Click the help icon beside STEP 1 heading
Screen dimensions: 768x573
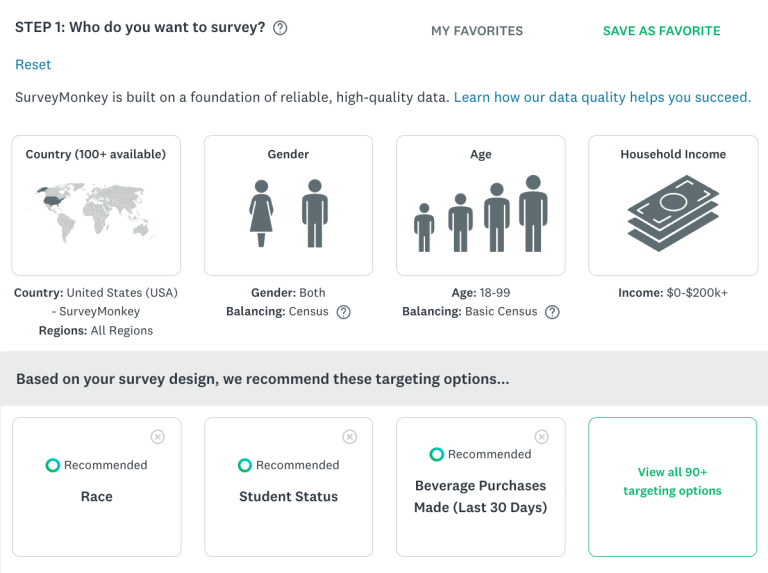pos(280,28)
